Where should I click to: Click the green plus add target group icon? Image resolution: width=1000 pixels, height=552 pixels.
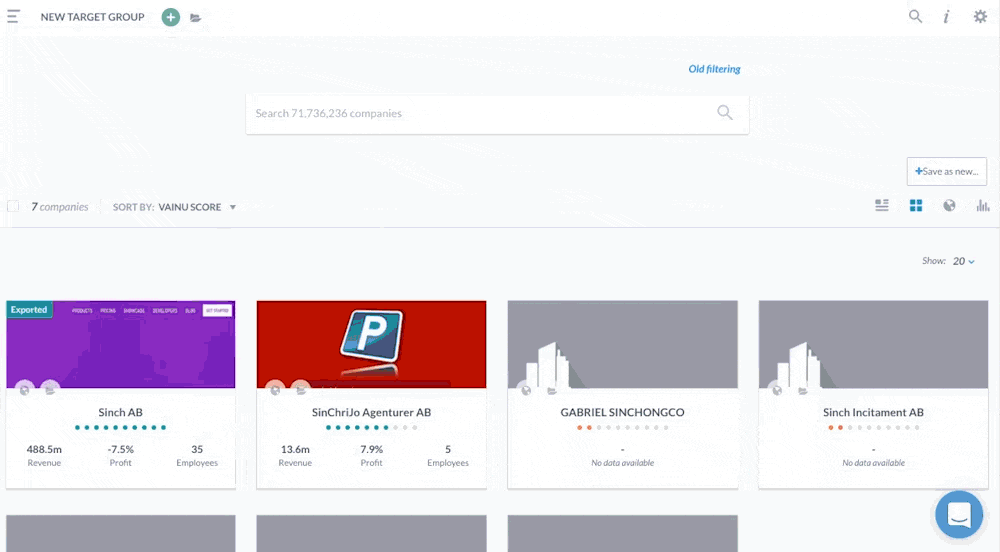coord(171,17)
